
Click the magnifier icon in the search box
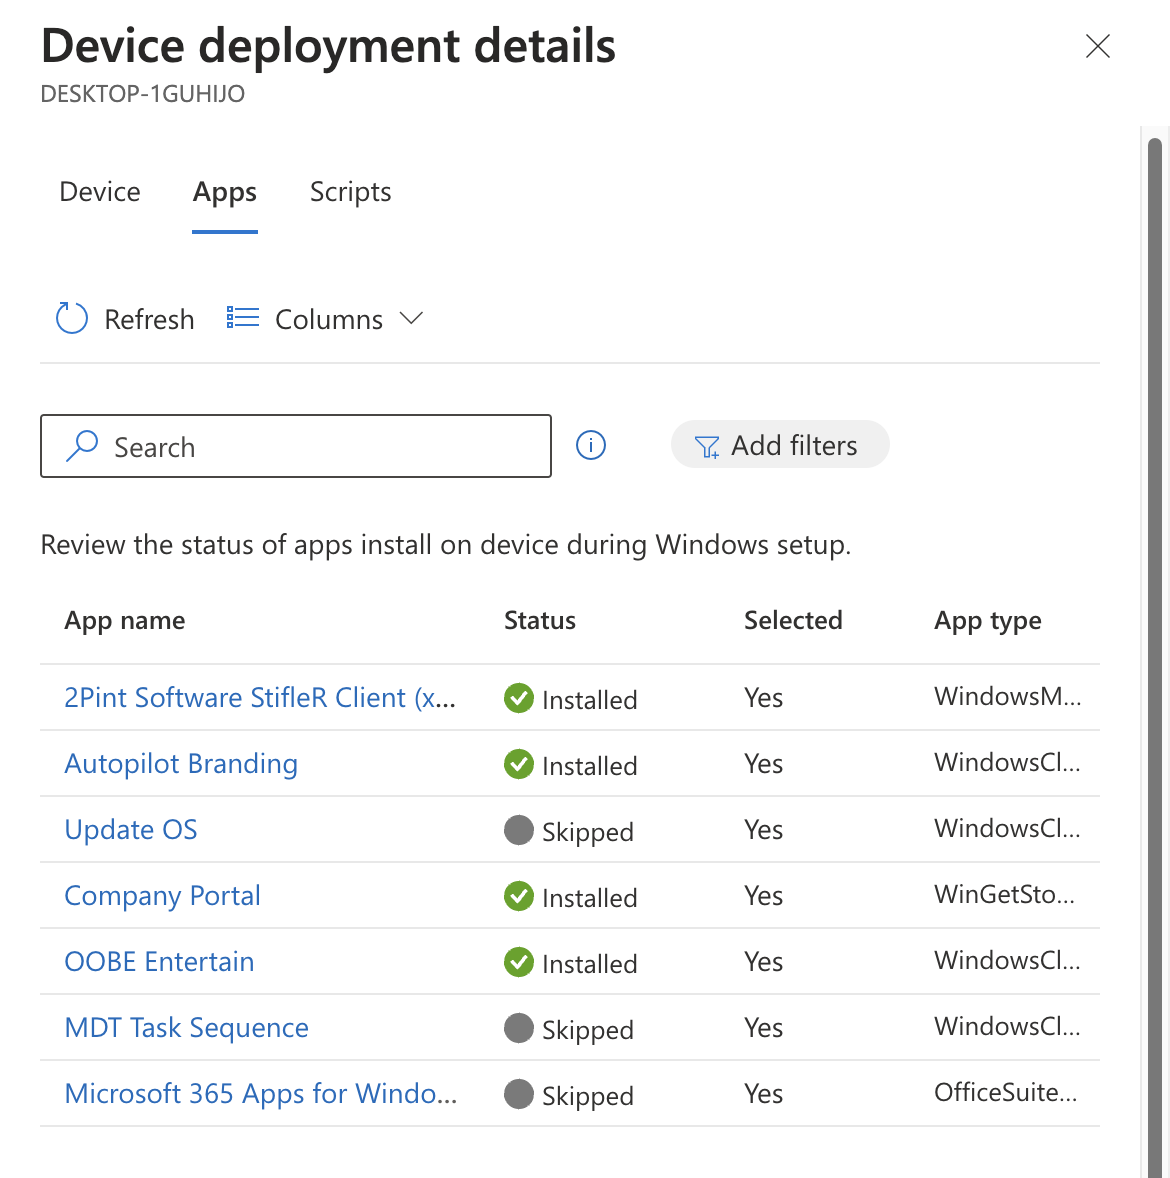pyautogui.click(x=81, y=446)
